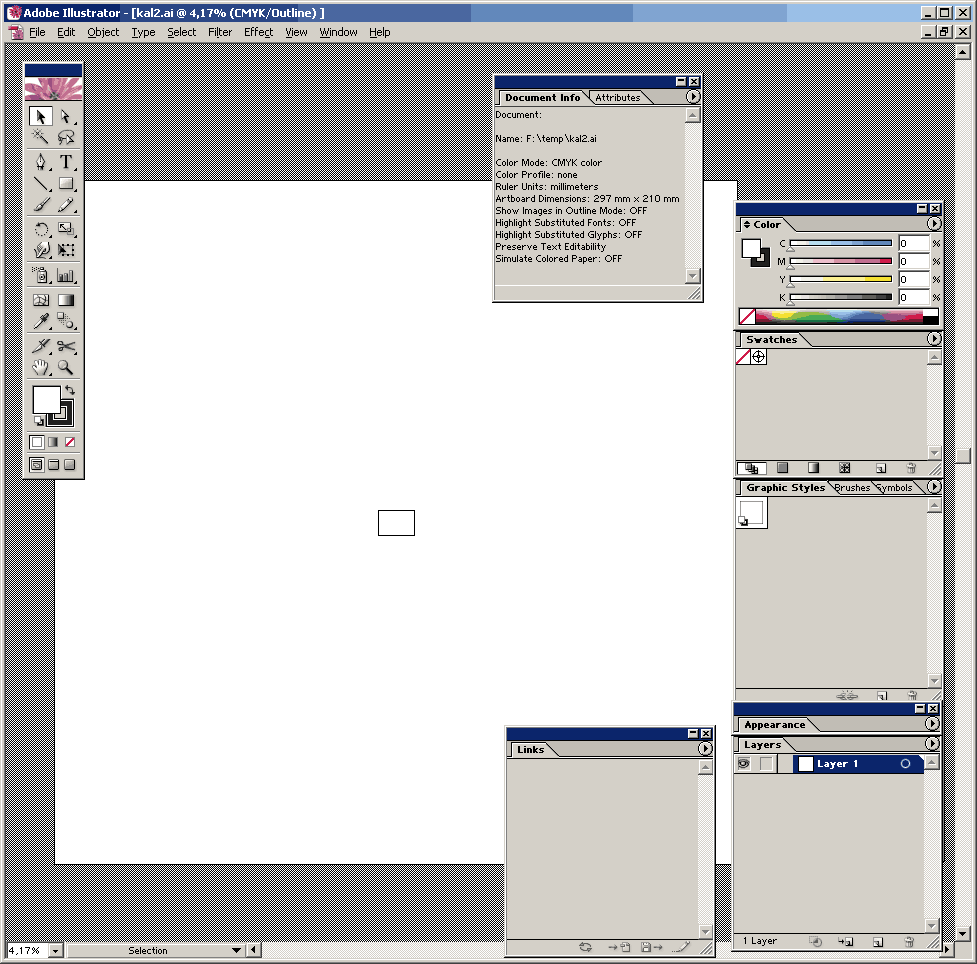The height and width of the screenshot is (964, 977).
Task: Create New Sublayer icon in Layers panel
Action: coord(846,942)
